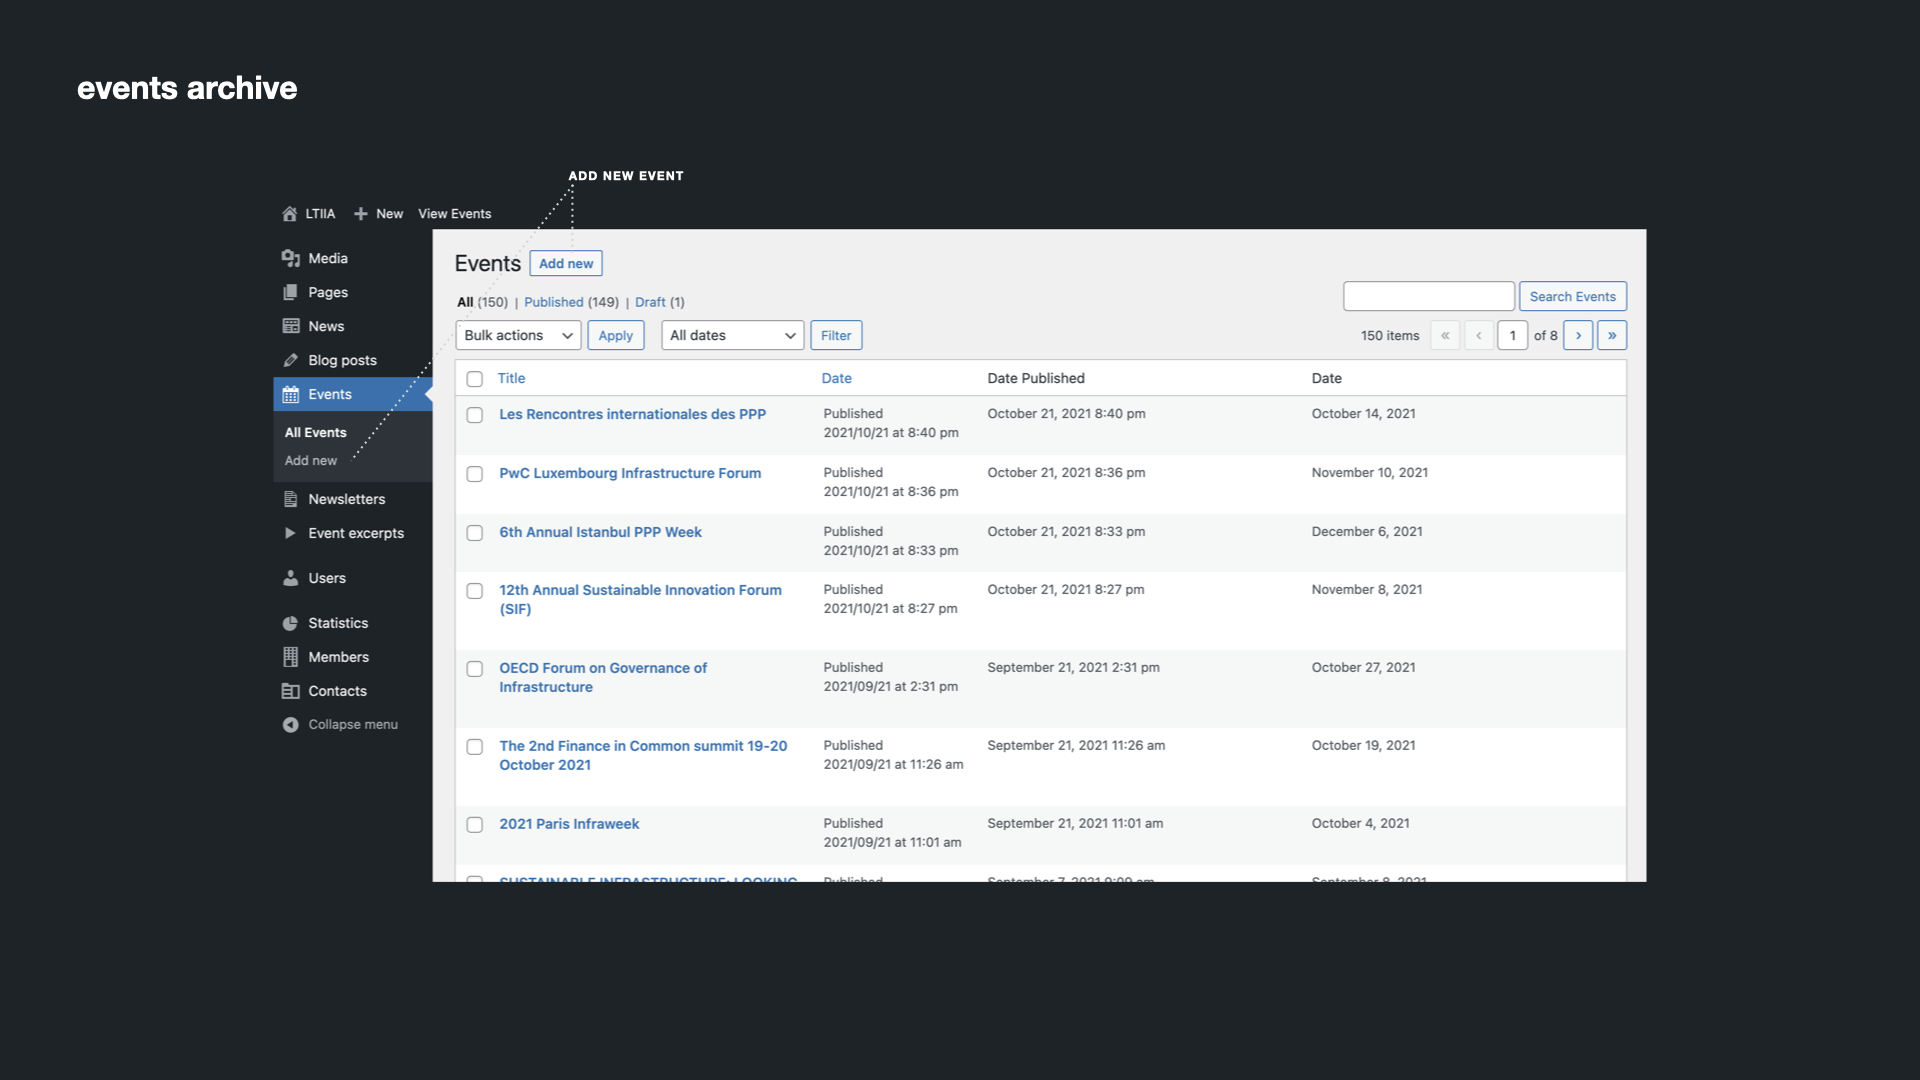Open Les Rencontres internationales des PPP event

(633, 414)
